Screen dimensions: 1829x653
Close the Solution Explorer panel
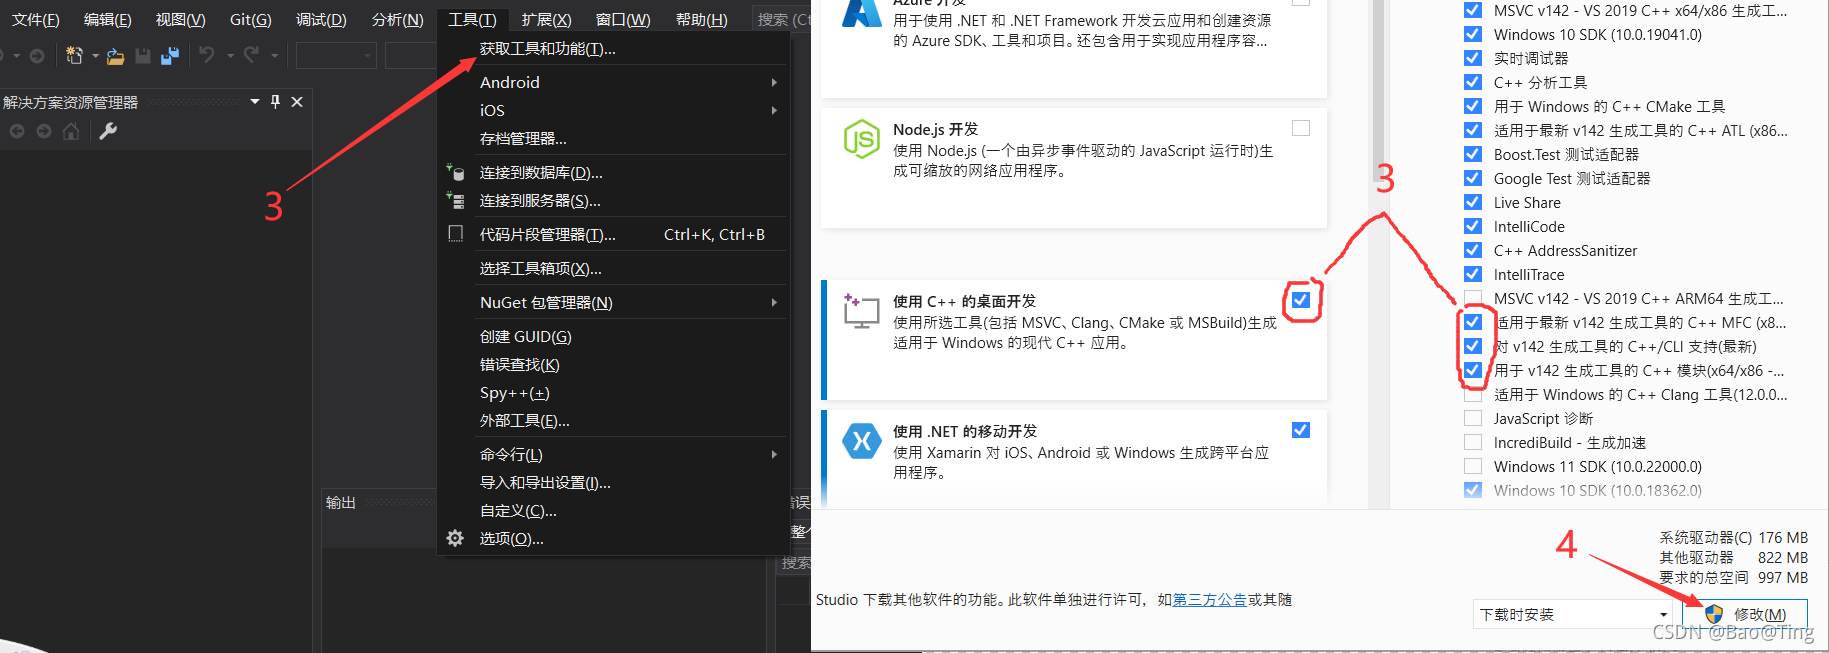click(297, 101)
